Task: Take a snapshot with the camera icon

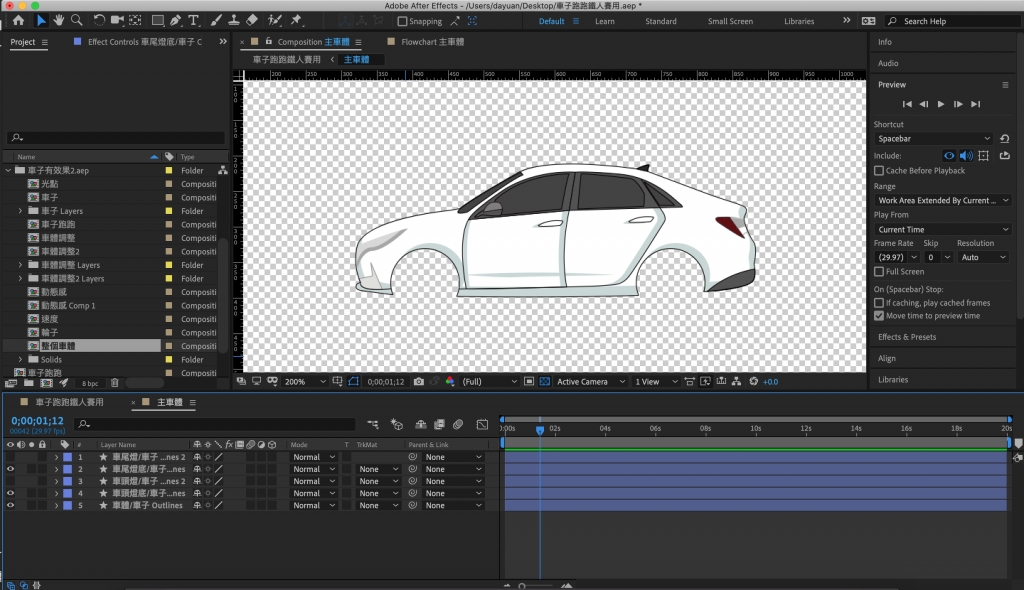Action: tap(418, 382)
